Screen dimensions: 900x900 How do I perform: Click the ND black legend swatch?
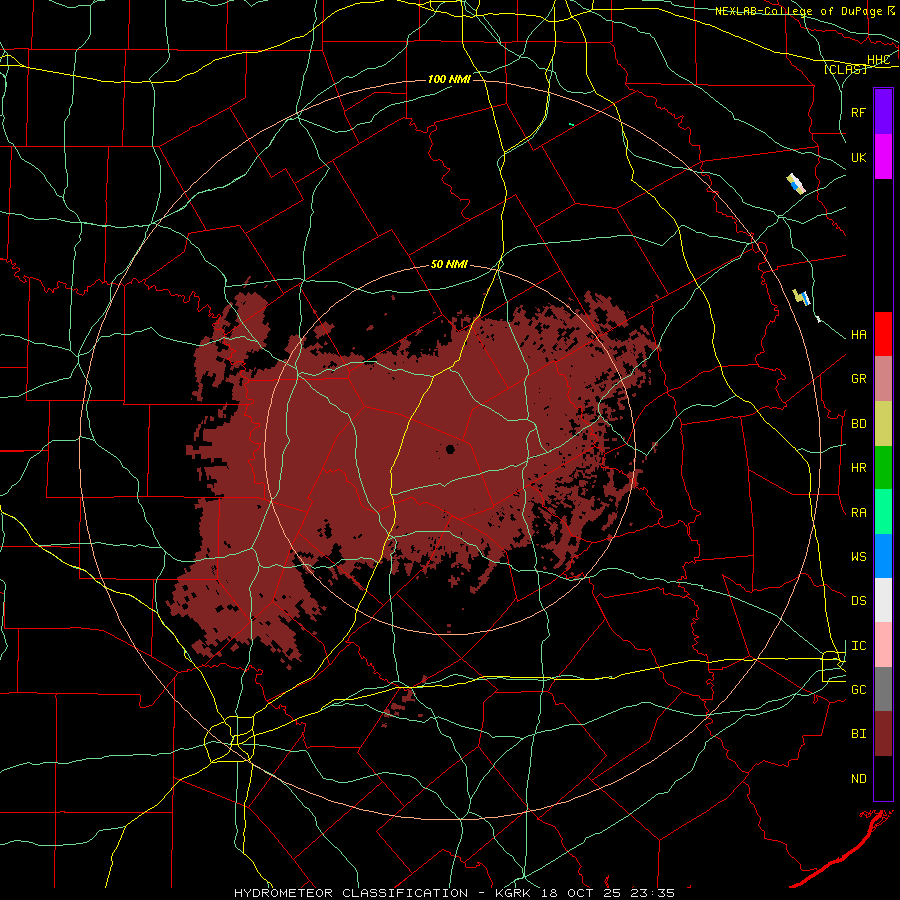883,778
